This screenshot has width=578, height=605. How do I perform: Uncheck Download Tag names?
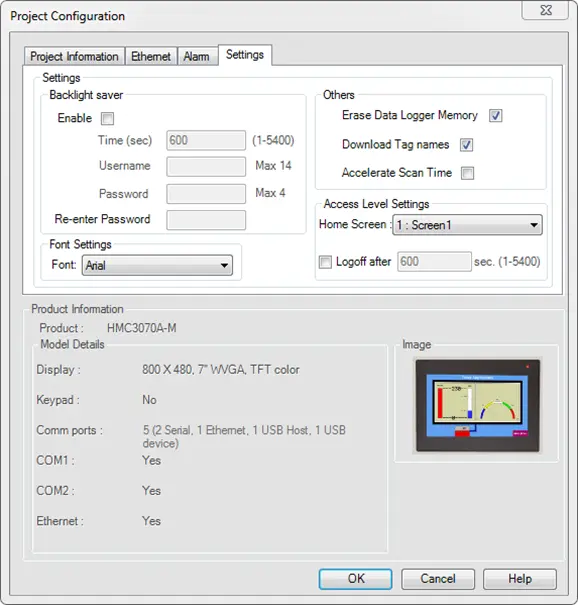[466, 145]
